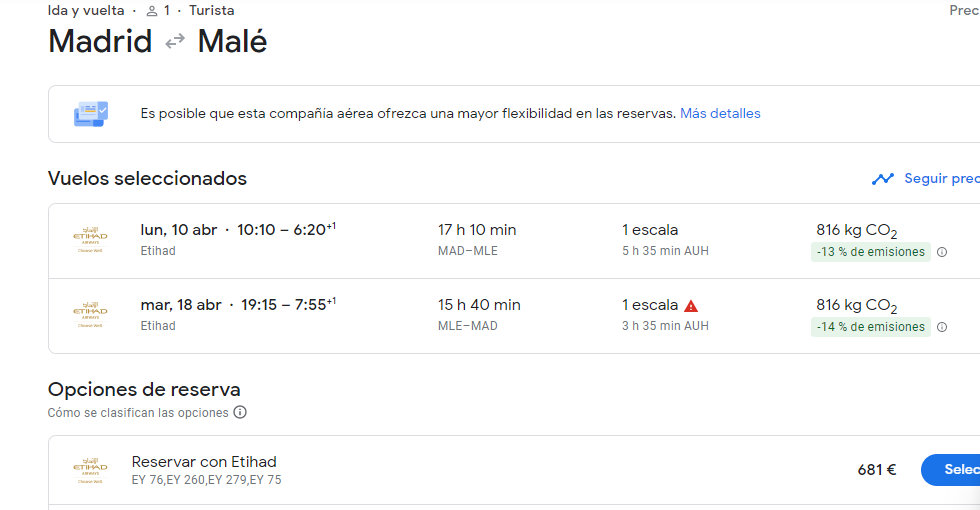Click the 681 € price

tap(877, 469)
